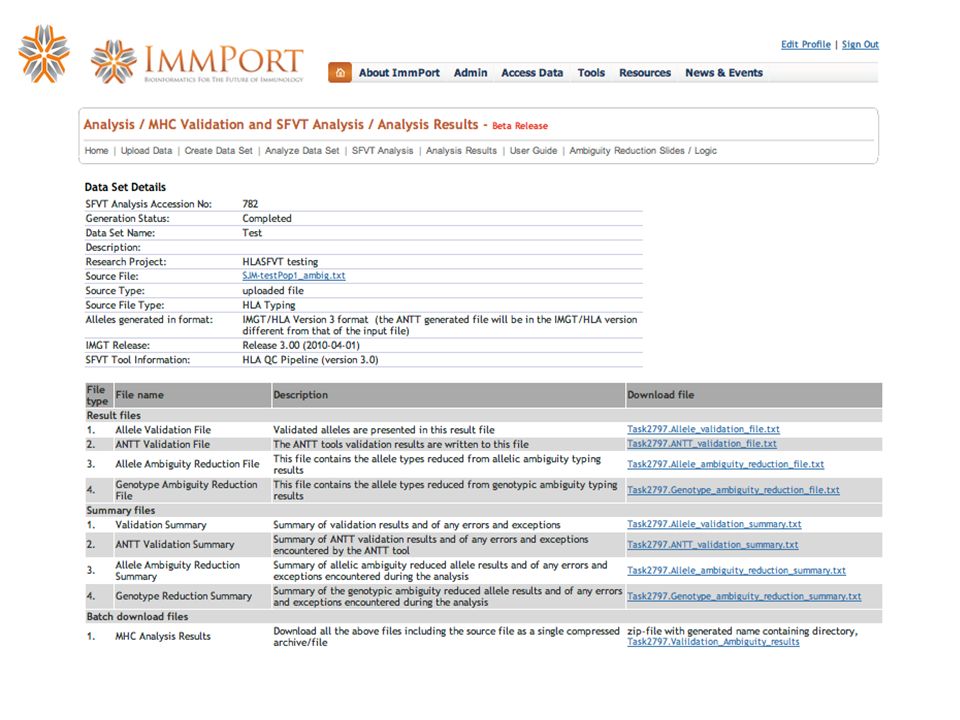960x720 pixels.
Task: Click the Data Set Name value Test
Action: pos(252,233)
